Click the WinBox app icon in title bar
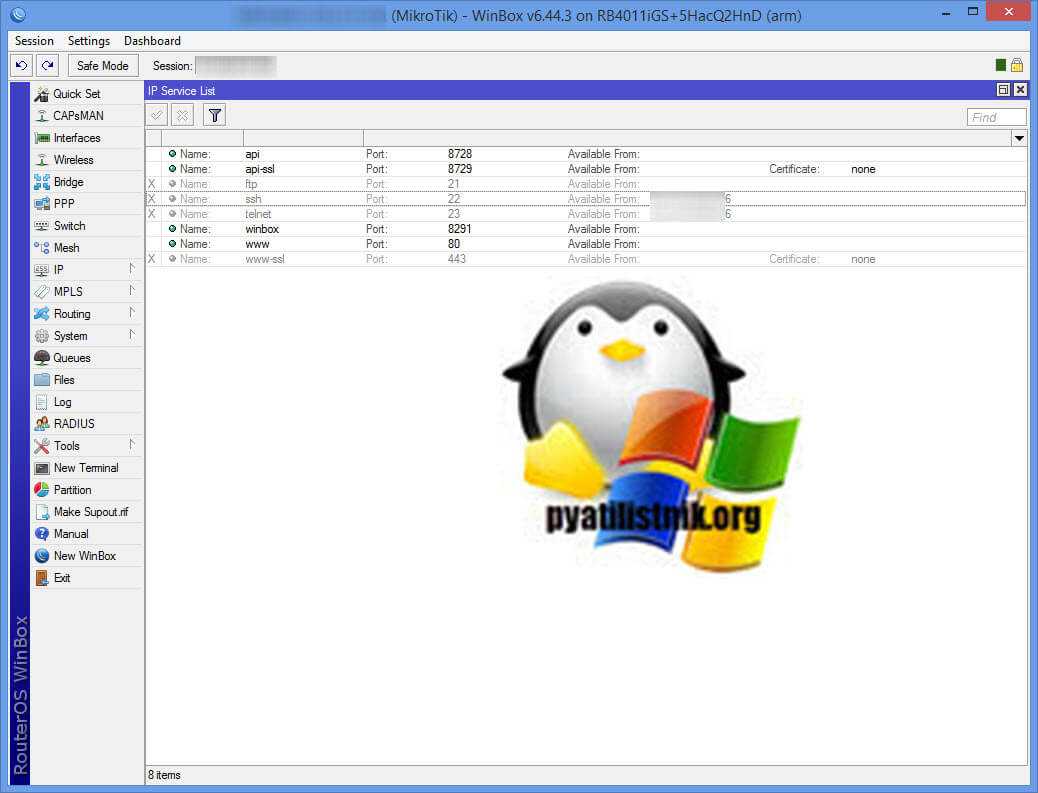Screen dimensions: 1038x793 click(x=19, y=13)
